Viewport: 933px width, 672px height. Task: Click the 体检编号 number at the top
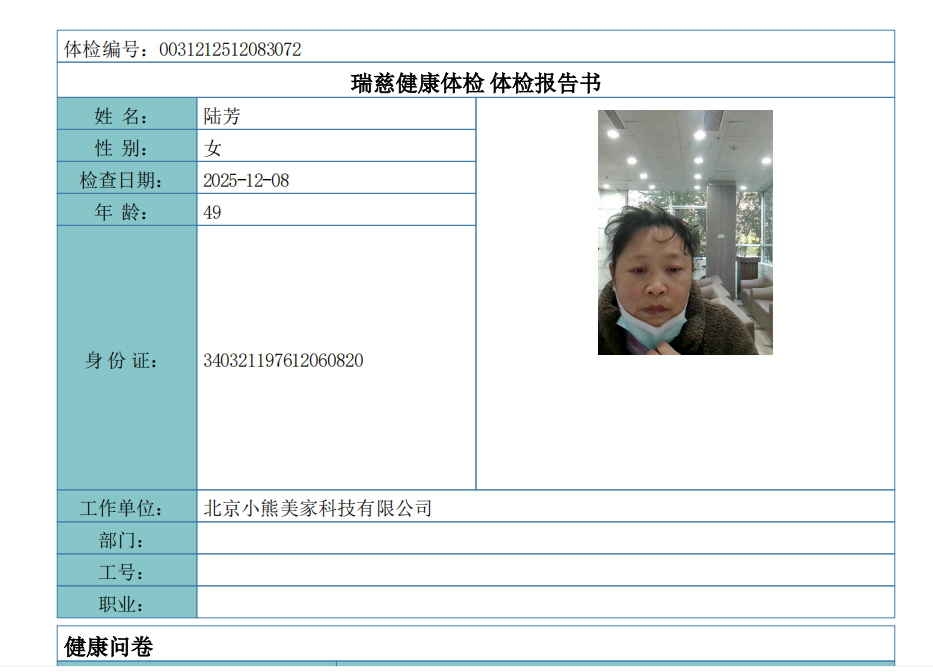[x=230, y=49]
